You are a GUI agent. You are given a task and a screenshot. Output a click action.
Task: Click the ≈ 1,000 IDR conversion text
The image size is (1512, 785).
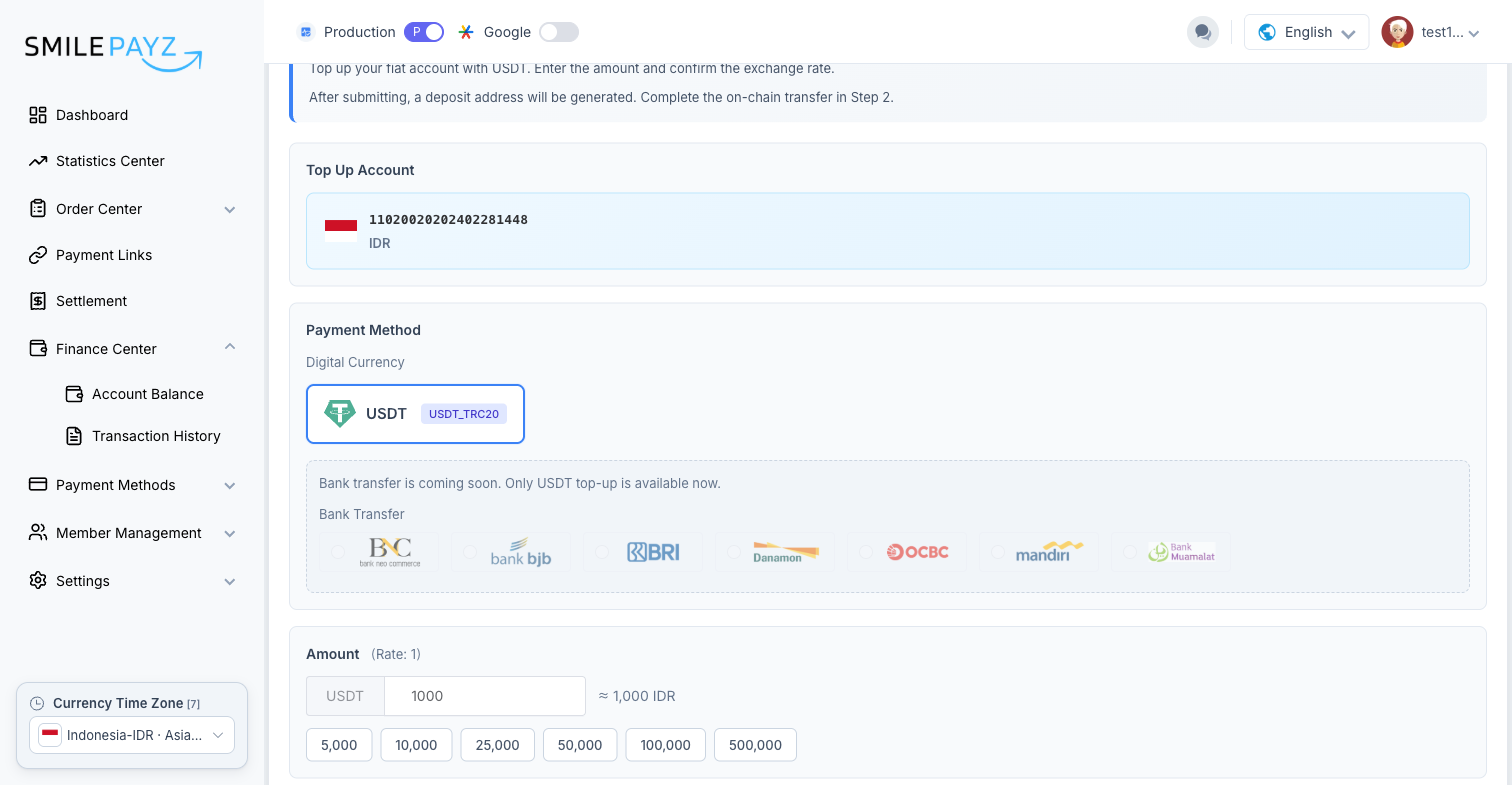pos(637,696)
